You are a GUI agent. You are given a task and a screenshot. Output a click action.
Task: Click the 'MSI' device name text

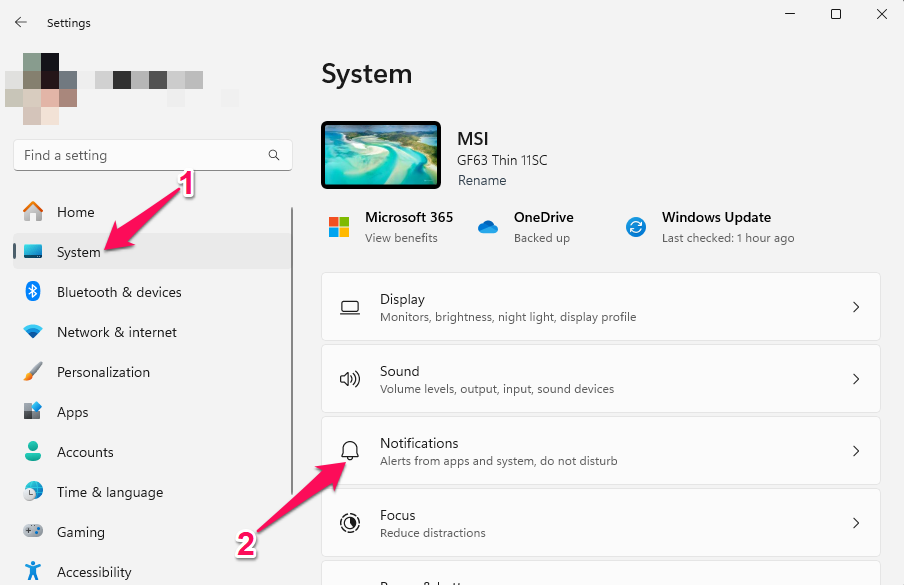click(x=473, y=138)
